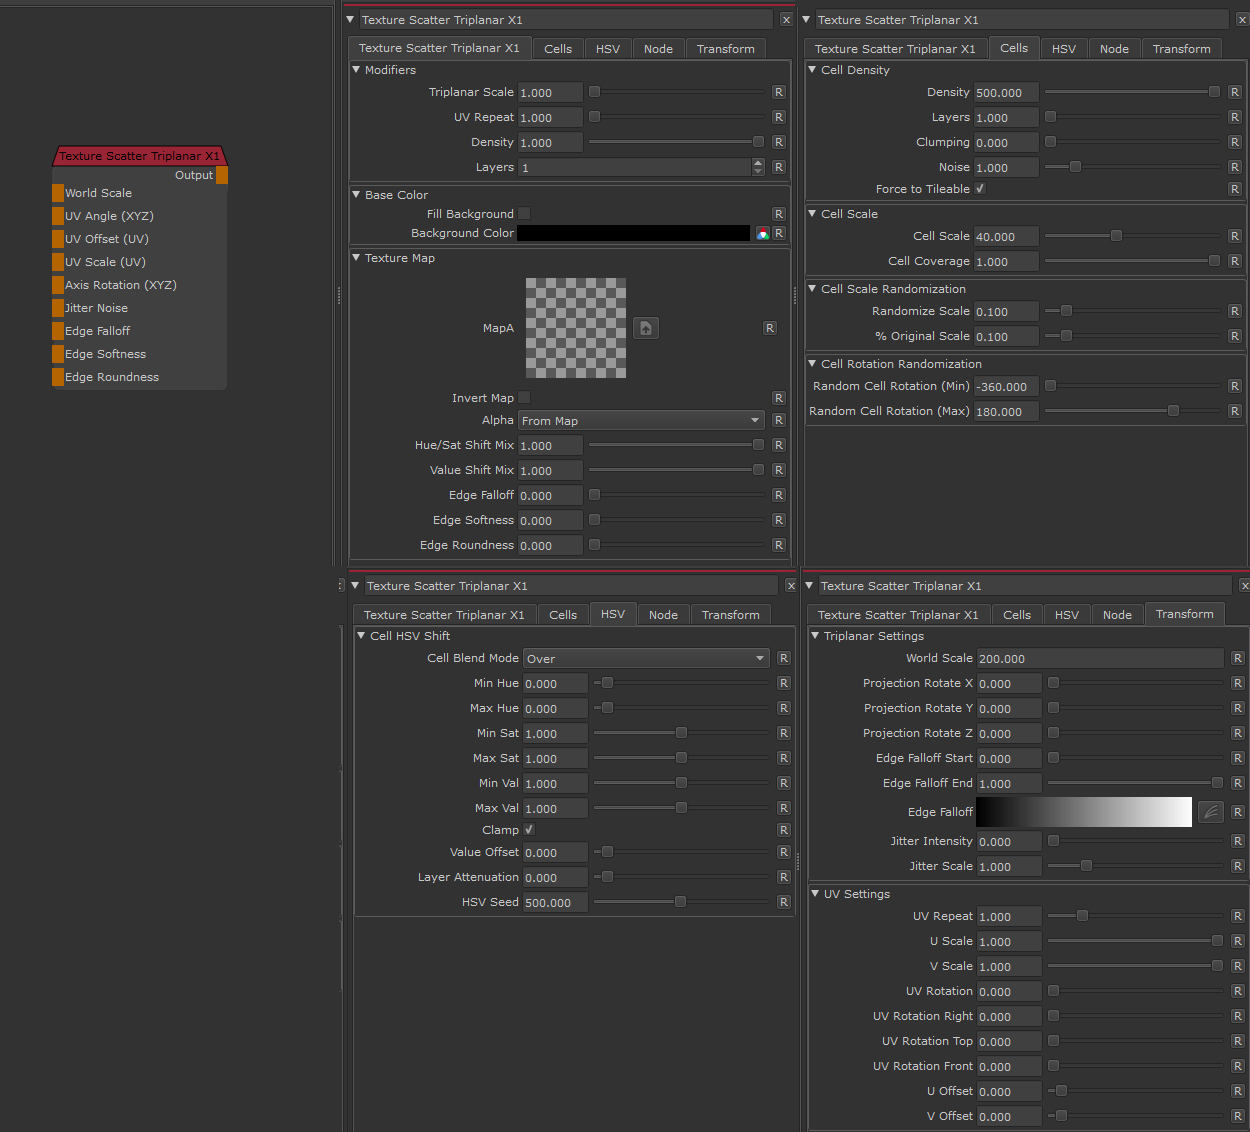Click the Jitter Noise input port on node
The image size is (1250, 1132).
coord(58,308)
